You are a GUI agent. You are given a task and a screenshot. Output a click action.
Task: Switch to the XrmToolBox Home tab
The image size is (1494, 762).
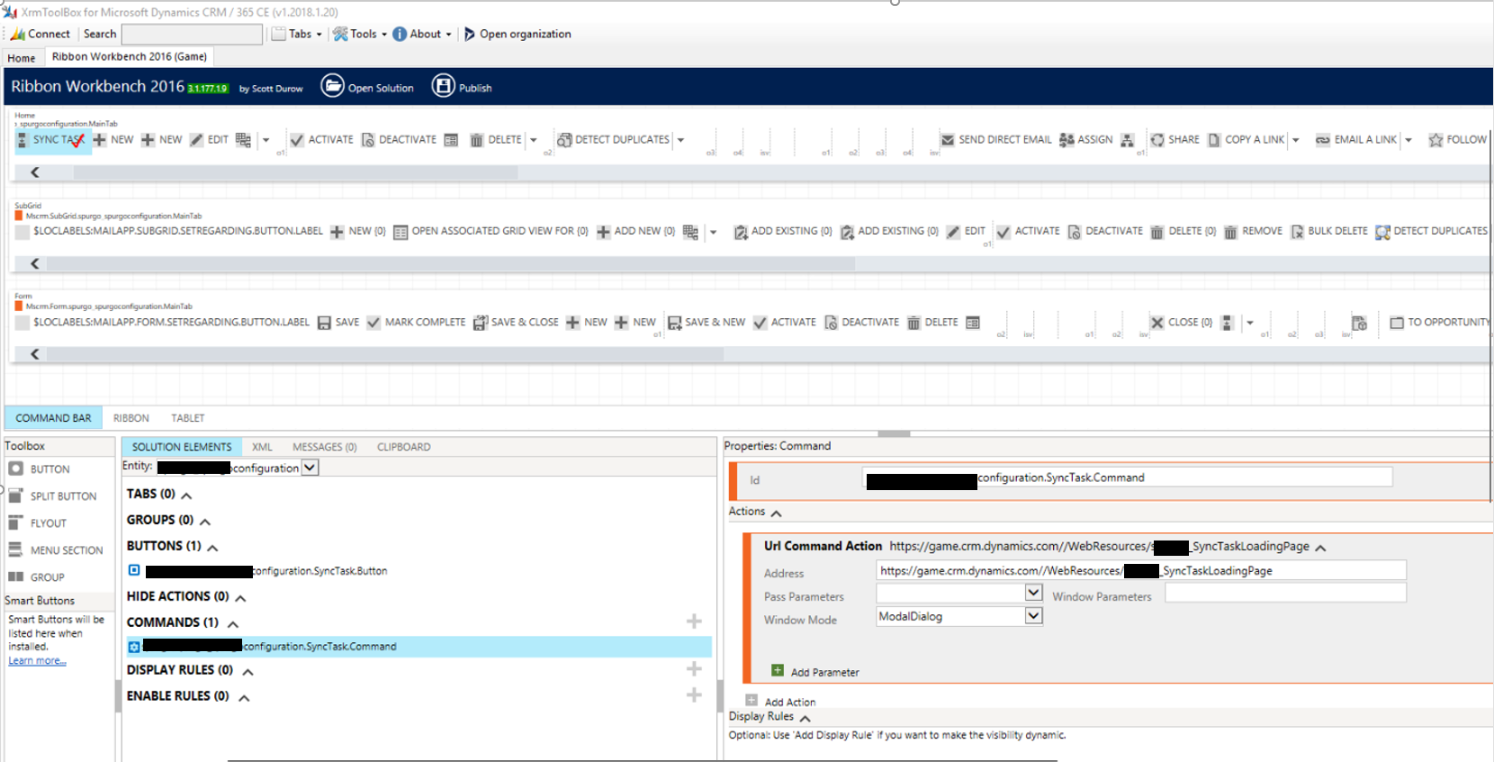pos(21,58)
